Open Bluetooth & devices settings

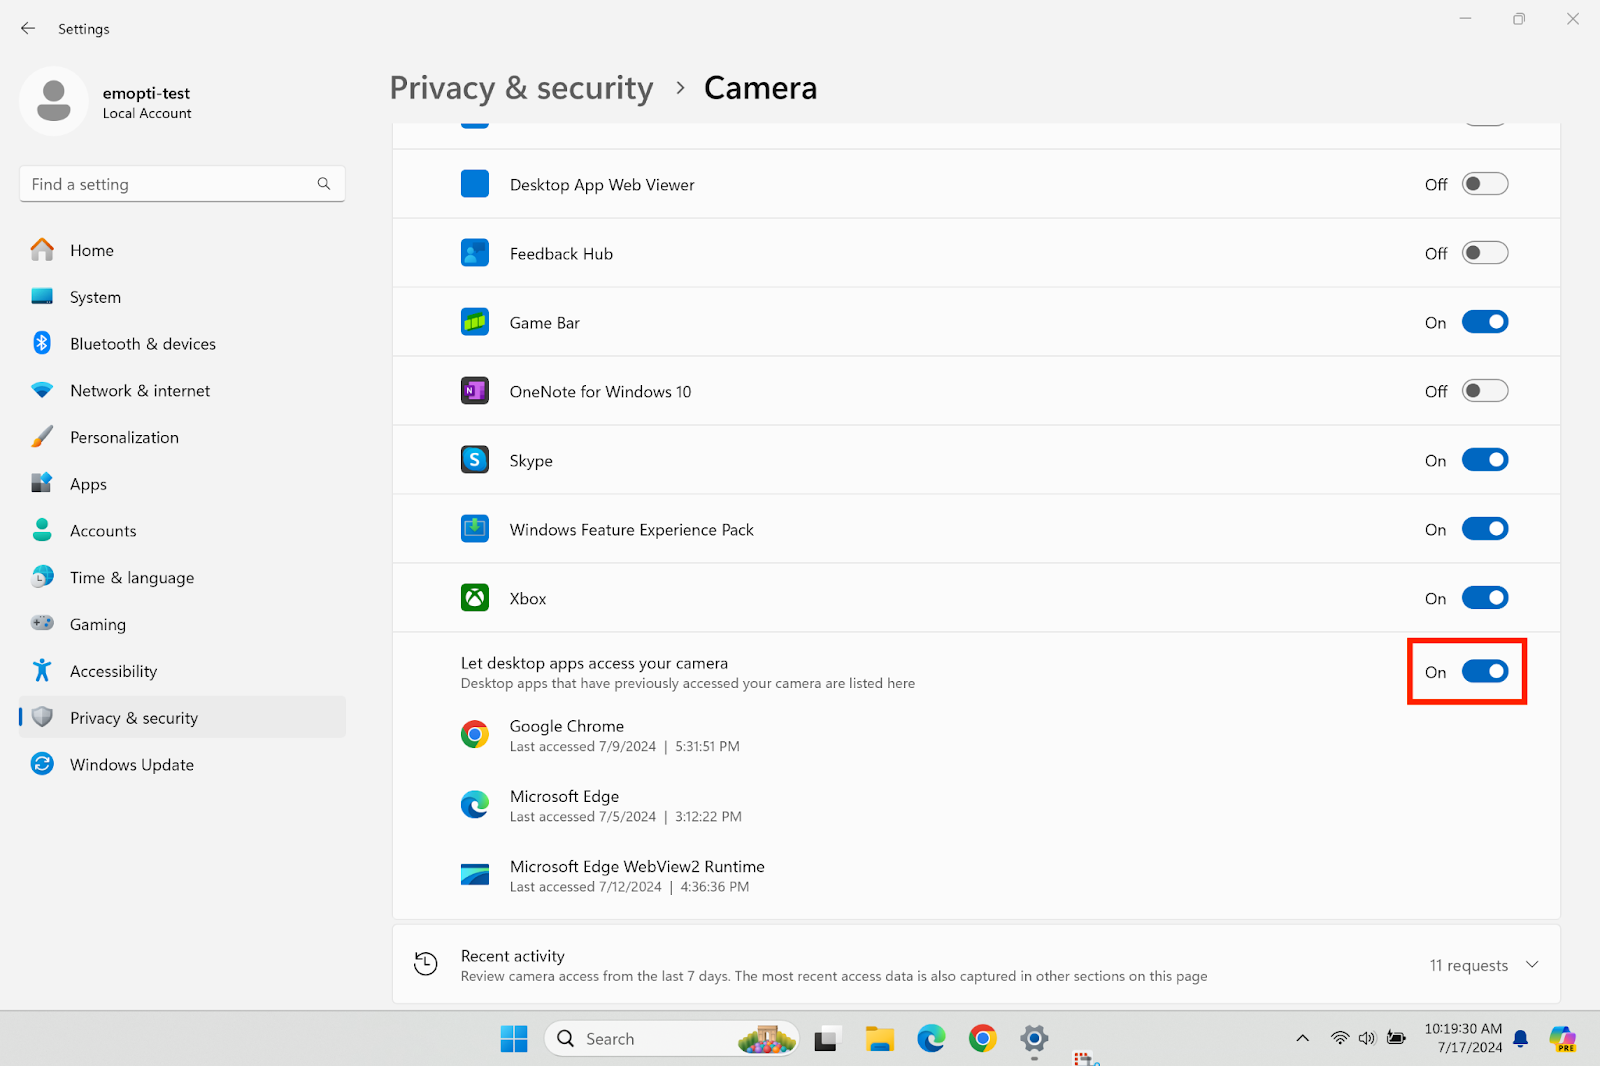[182, 344]
